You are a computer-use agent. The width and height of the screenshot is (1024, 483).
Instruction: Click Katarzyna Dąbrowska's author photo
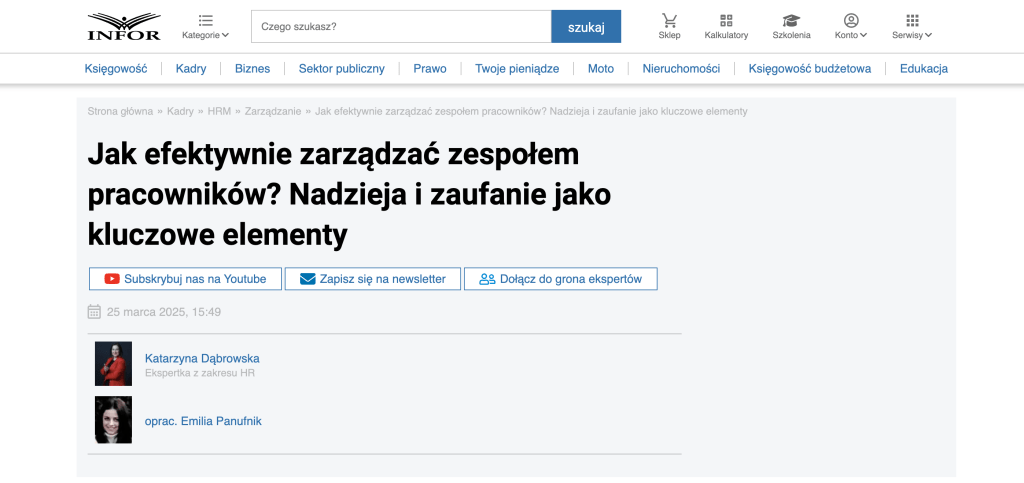[113, 364]
